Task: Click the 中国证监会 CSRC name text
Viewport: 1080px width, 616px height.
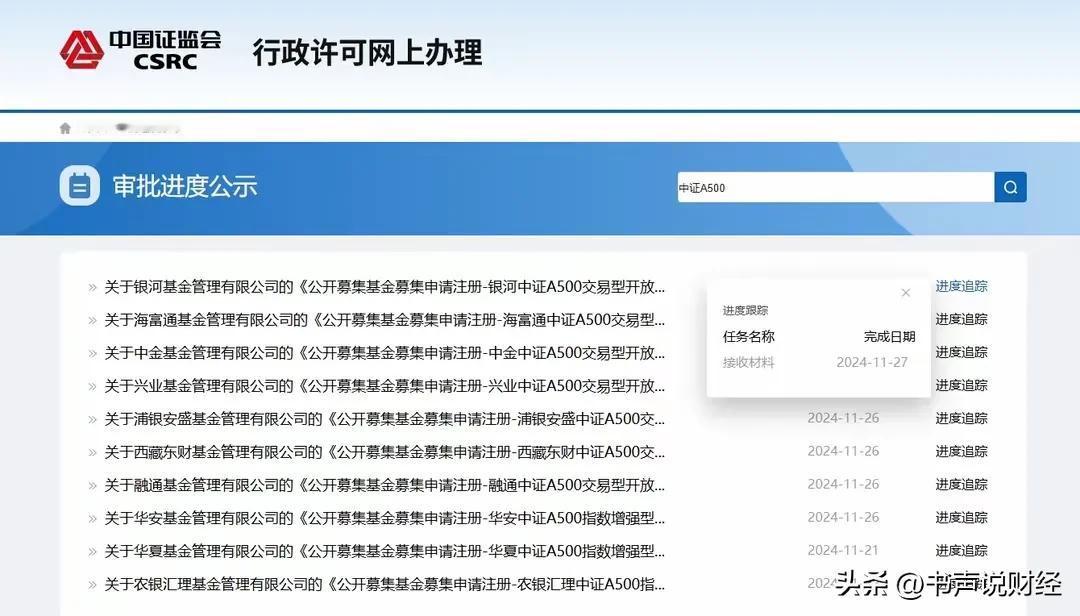Action: tap(165, 50)
